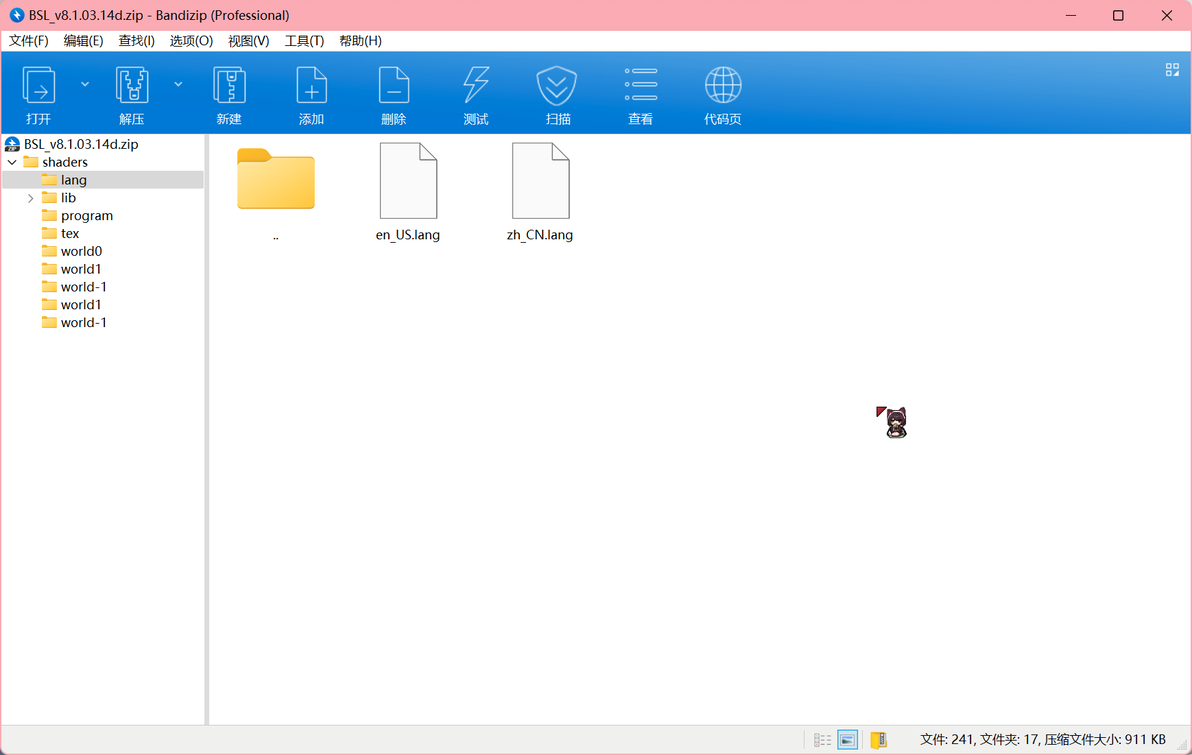Image resolution: width=1192 pixels, height=755 pixels.
Task: Click the Extract (解压) toolbar icon
Action: (x=132, y=85)
